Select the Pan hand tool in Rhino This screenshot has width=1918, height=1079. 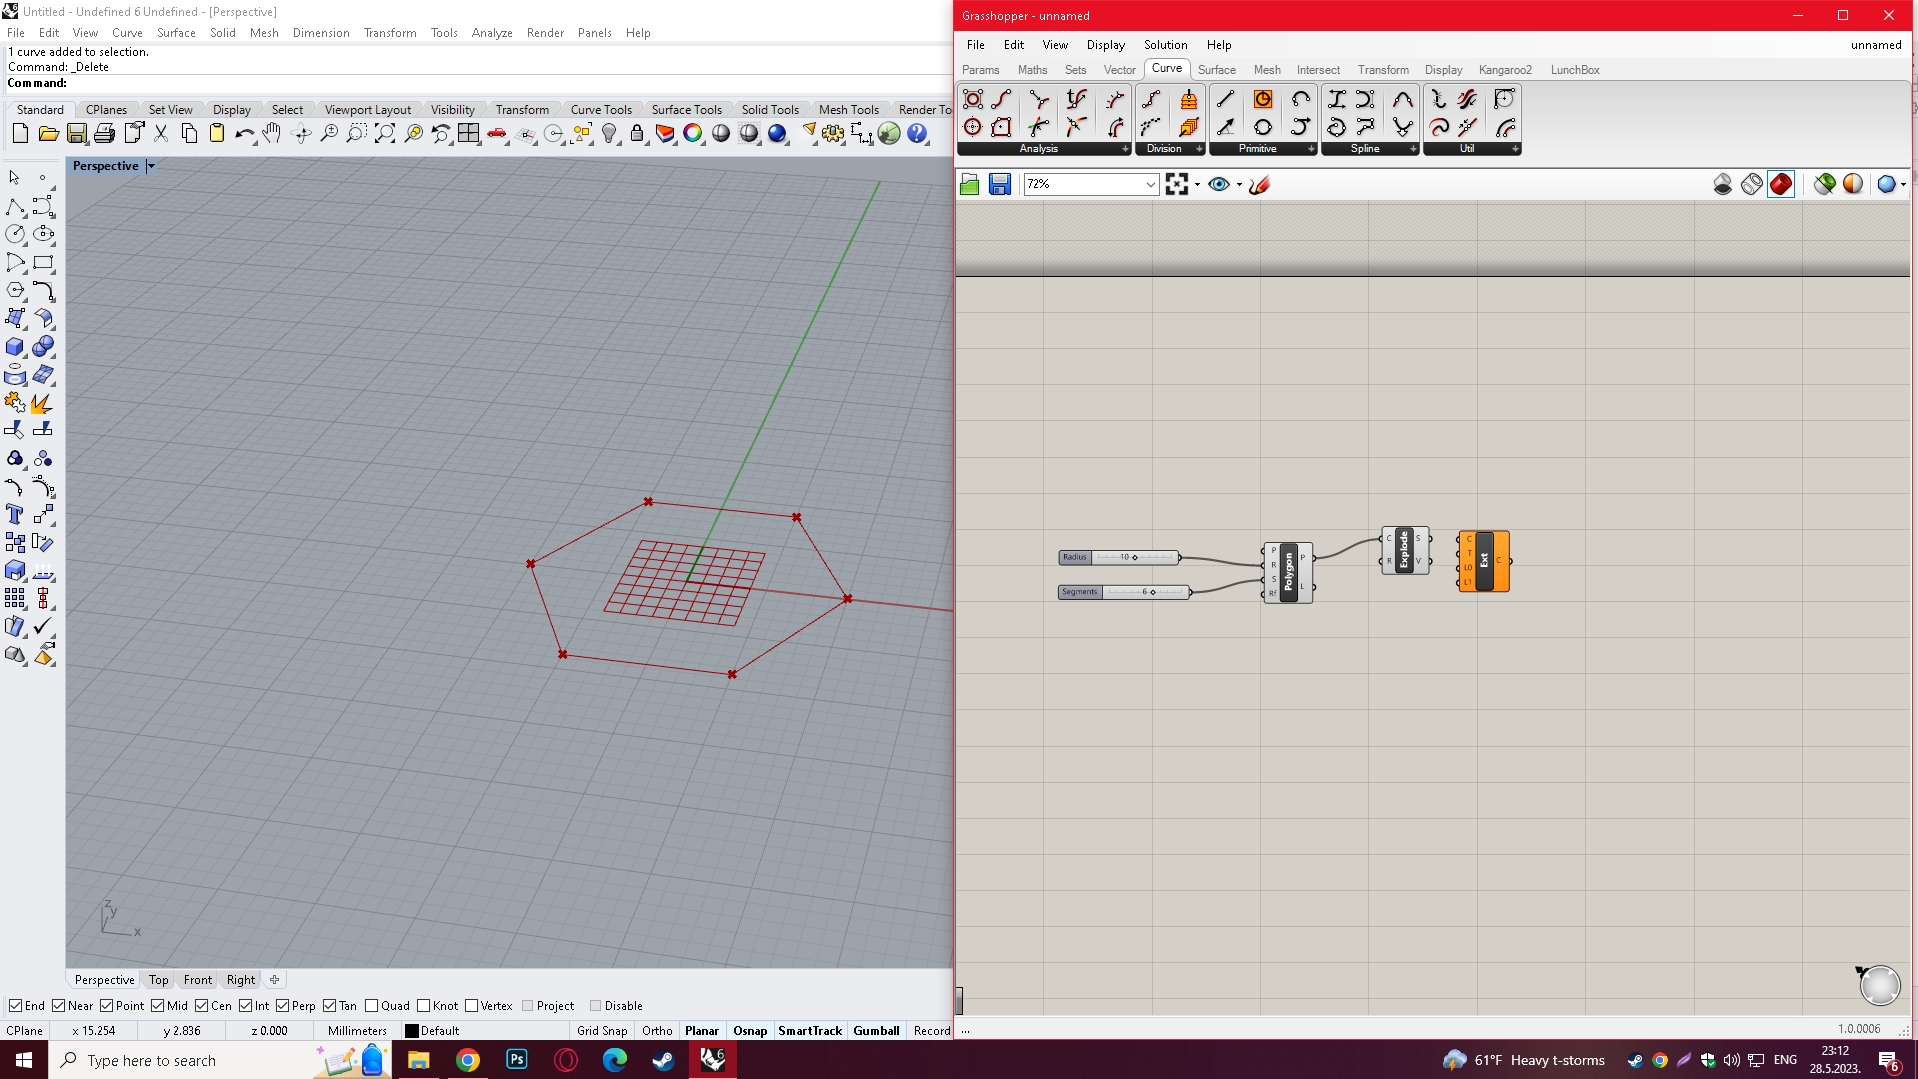(x=272, y=133)
